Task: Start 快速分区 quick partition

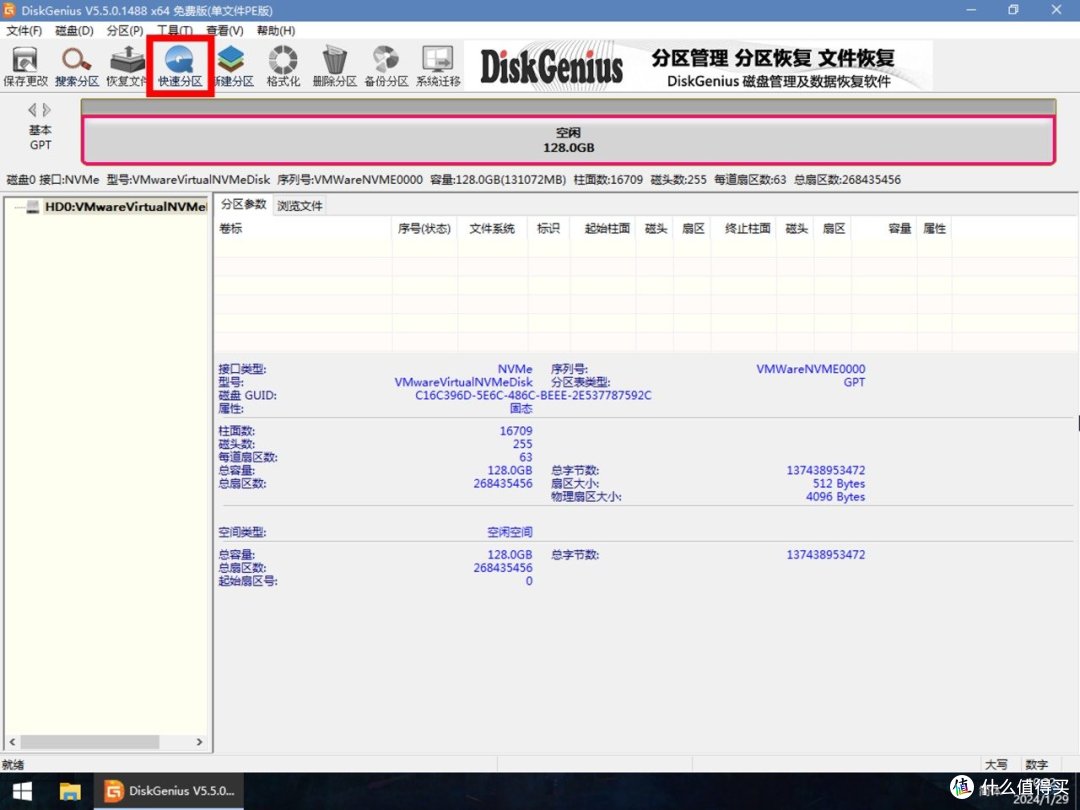Action: 180,66
